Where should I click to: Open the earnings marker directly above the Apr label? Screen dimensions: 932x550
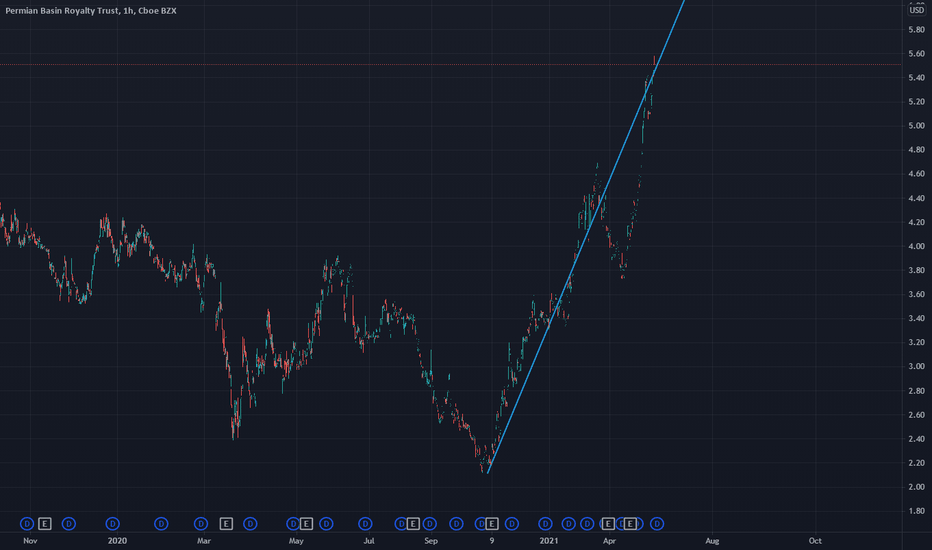click(x=607, y=524)
